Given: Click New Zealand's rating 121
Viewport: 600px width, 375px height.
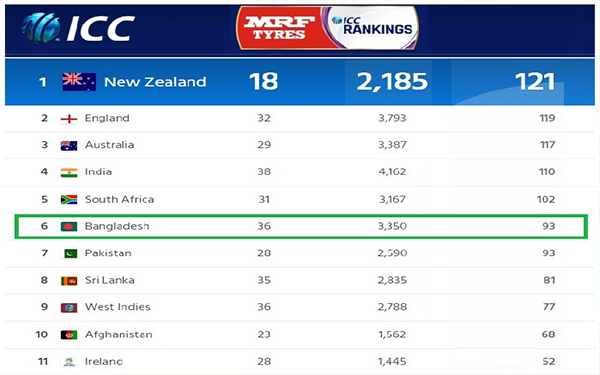Looking at the screenshot, I should click(x=535, y=82).
